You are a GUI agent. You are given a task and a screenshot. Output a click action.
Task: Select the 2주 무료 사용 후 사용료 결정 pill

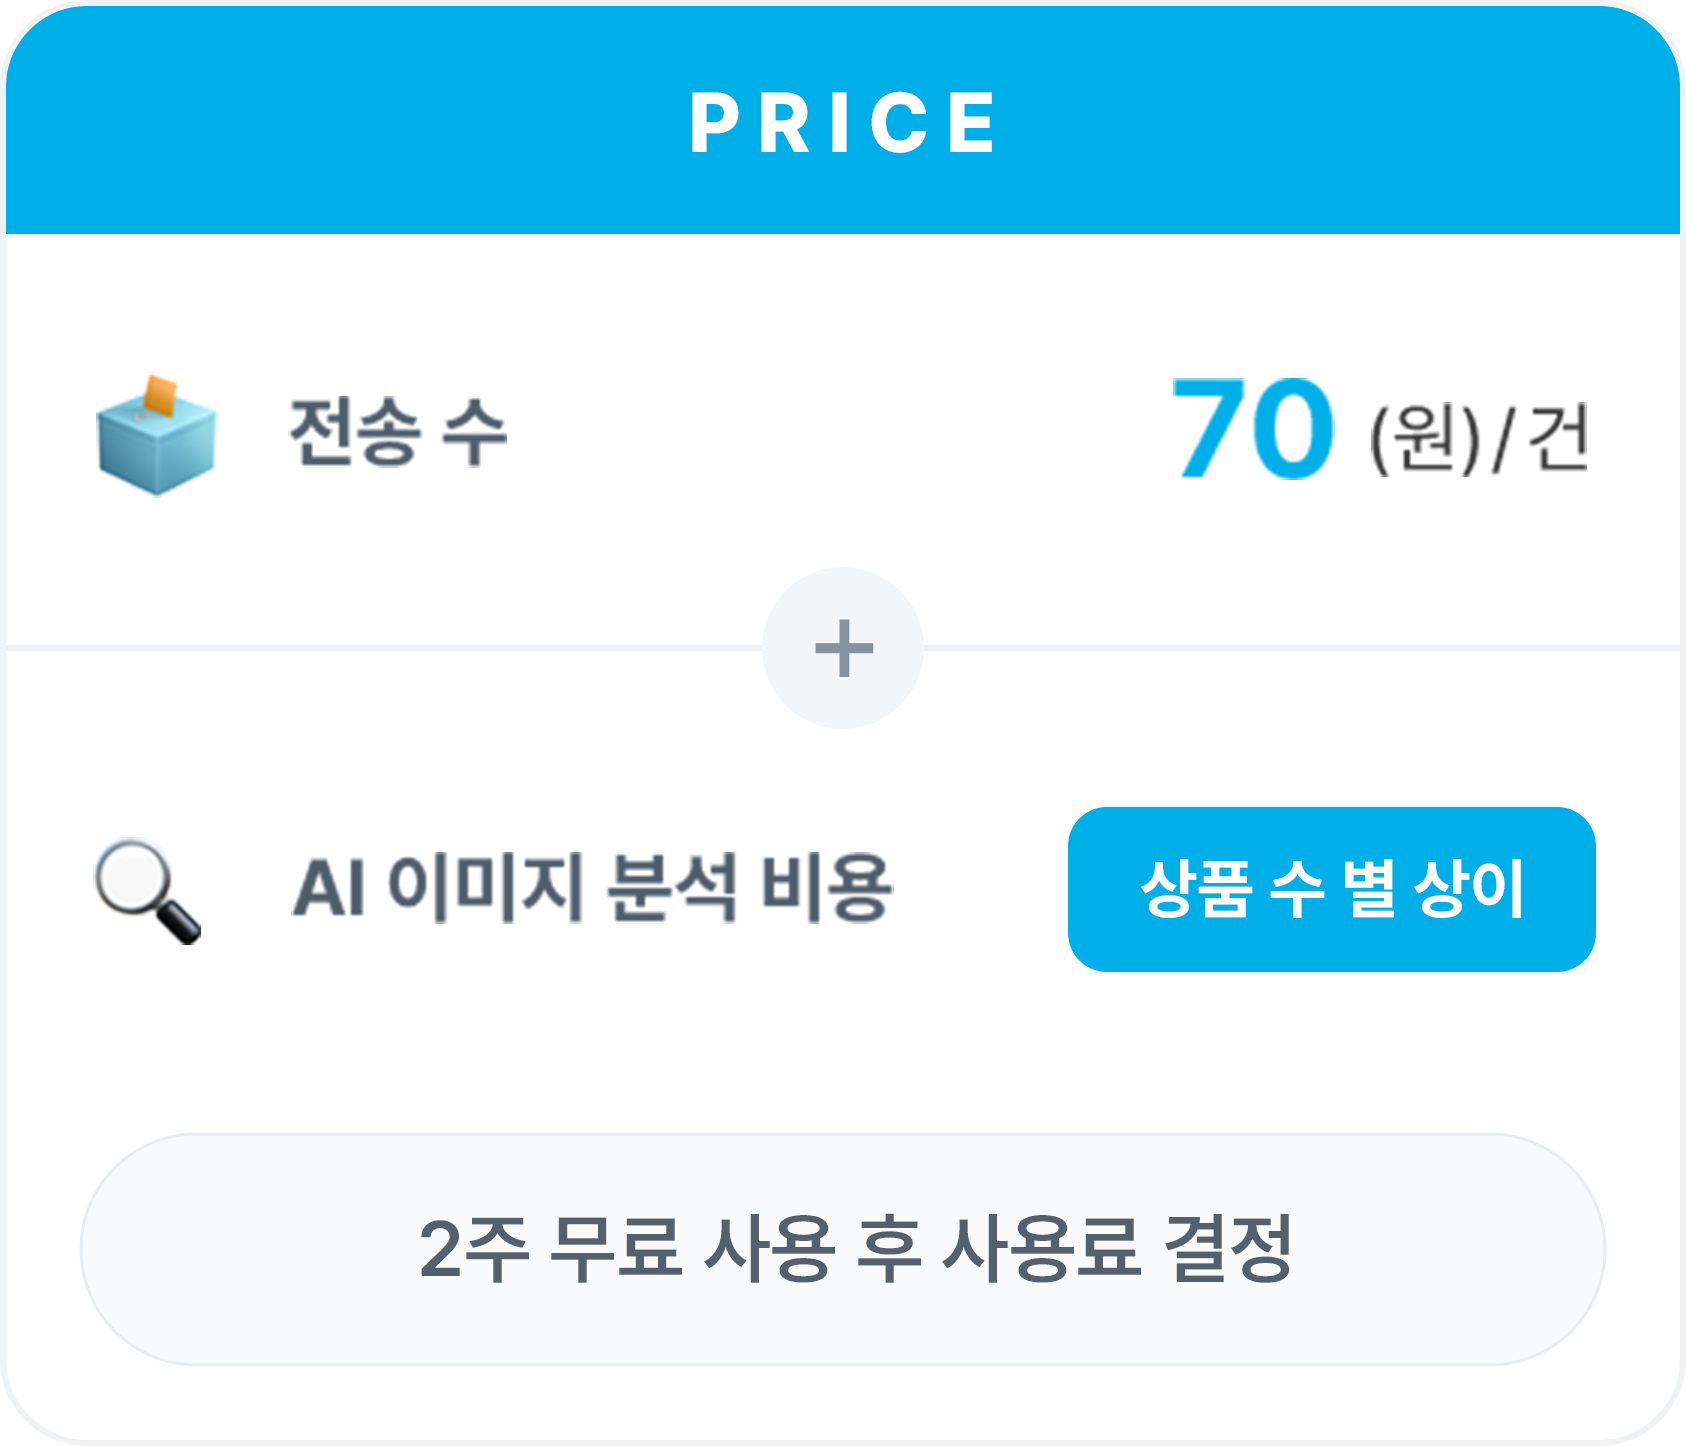point(843,1249)
